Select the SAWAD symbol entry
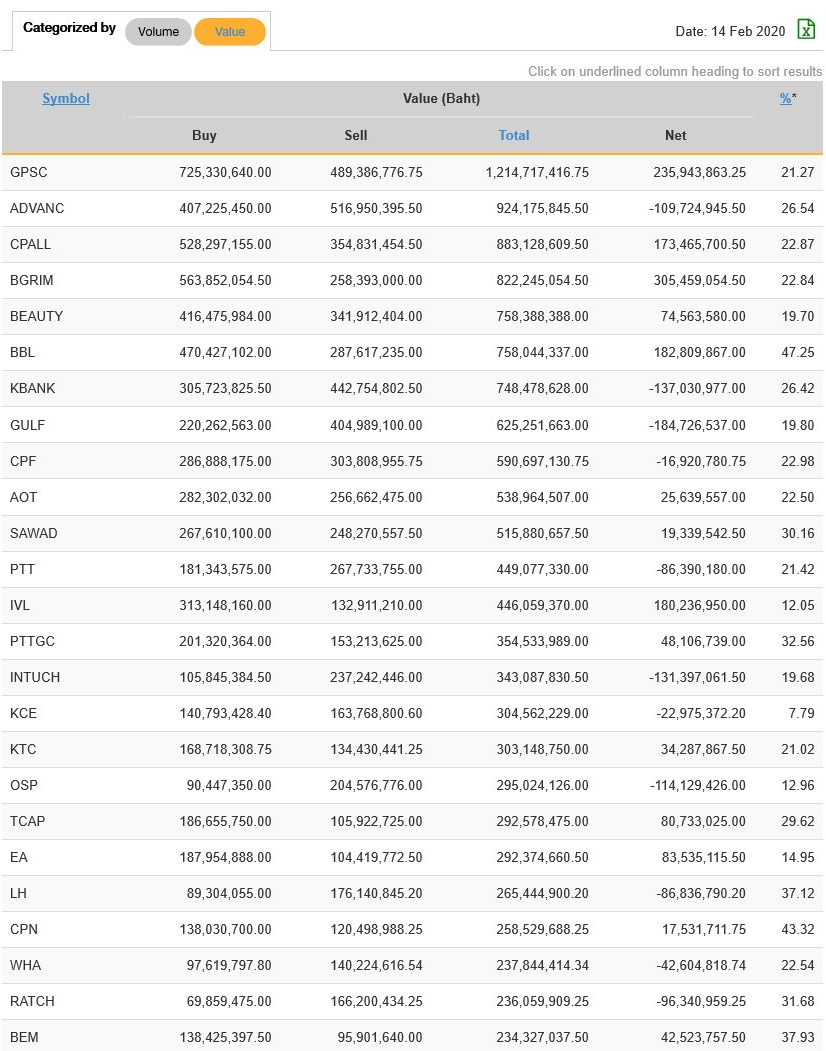This screenshot has width=826, height=1051. (x=34, y=533)
